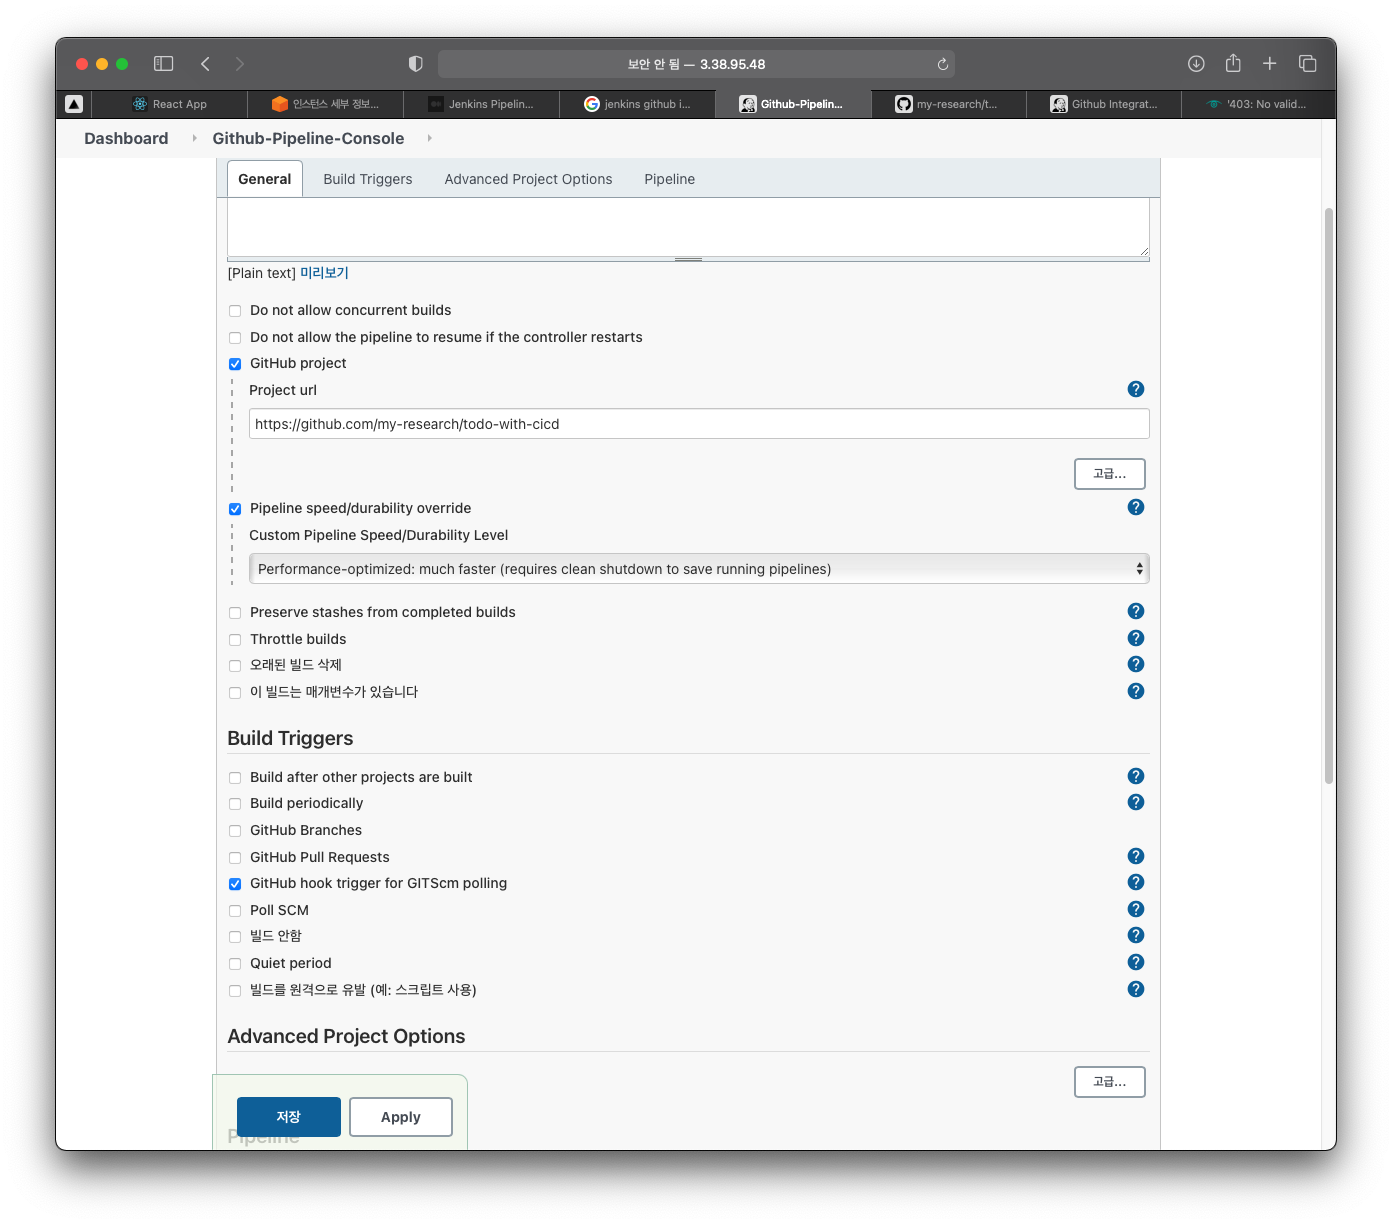Image resolution: width=1392 pixels, height=1224 pixels.
Task: Show help icon for Throttle builds
Action: [x=1135, y=638]
